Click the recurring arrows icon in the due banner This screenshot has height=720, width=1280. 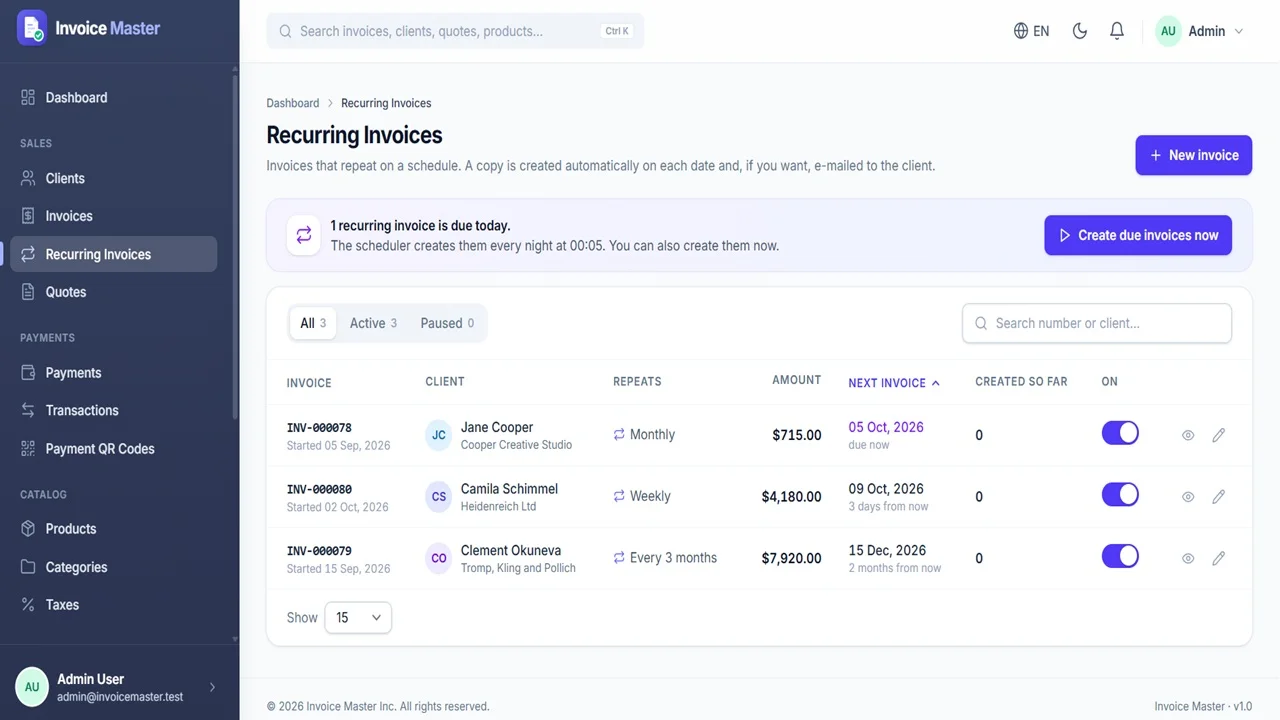coord(303,235)
